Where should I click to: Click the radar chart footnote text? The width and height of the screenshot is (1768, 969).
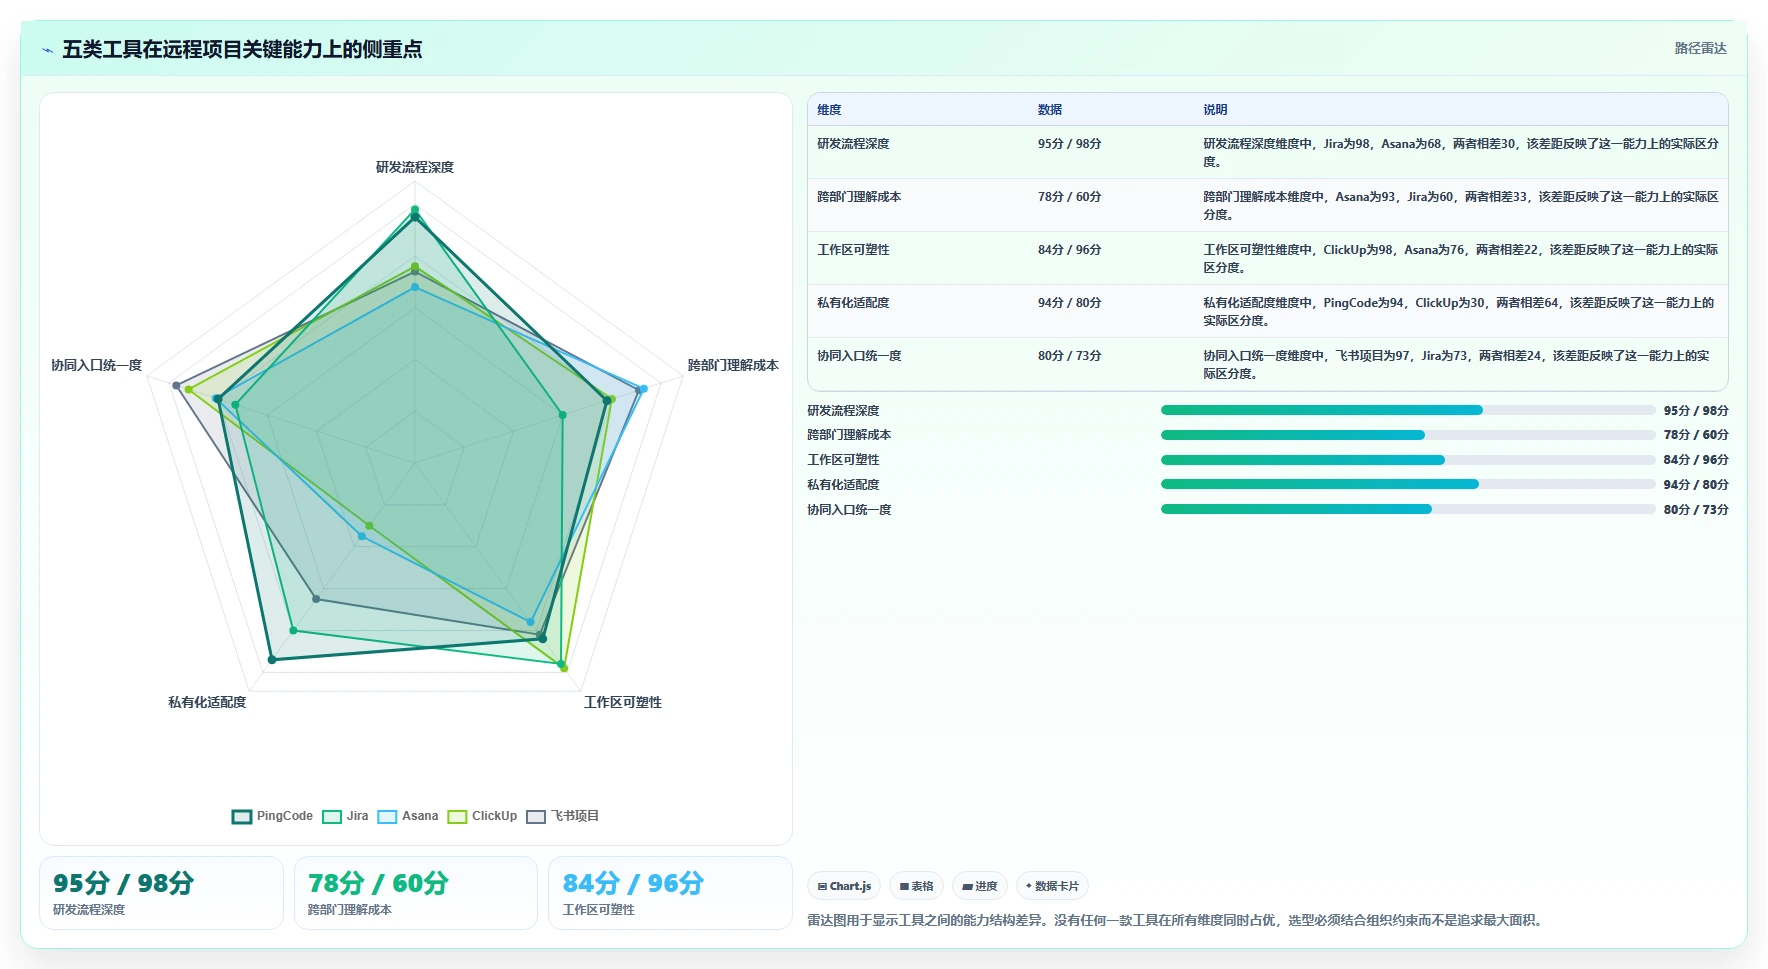(1177, 920)
